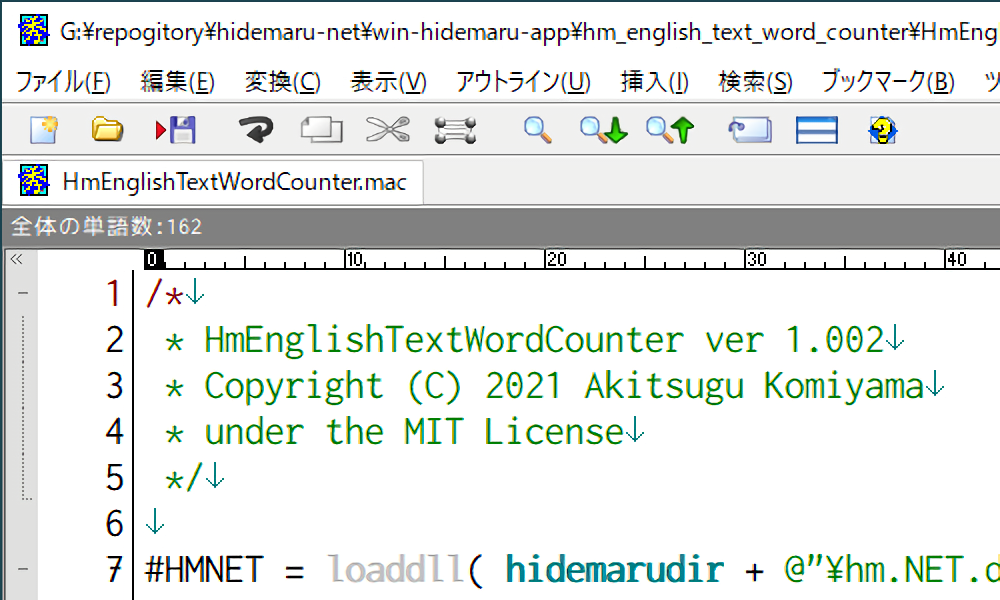The height and width of the screenshot is (600, 1000).
Task: Click the scissors cut icon
Action: click(387, 130)
